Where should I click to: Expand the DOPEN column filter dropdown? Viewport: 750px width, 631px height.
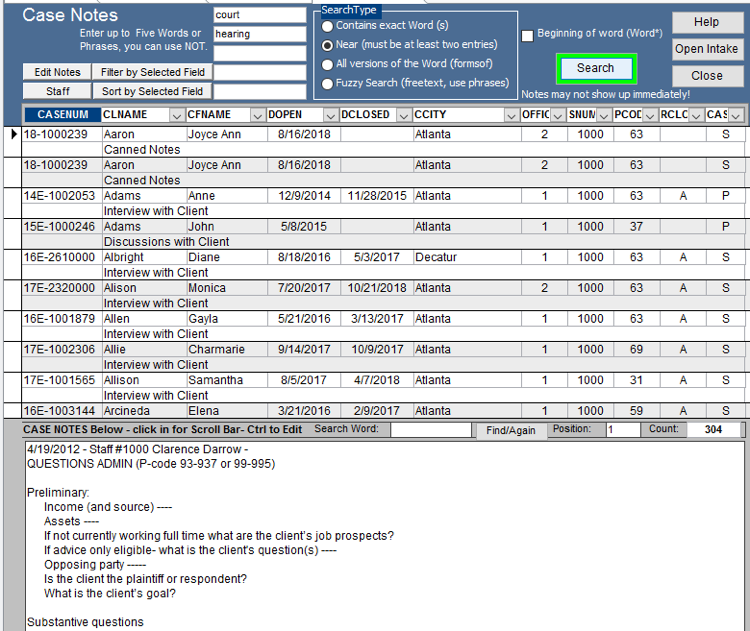coord(330,115)
